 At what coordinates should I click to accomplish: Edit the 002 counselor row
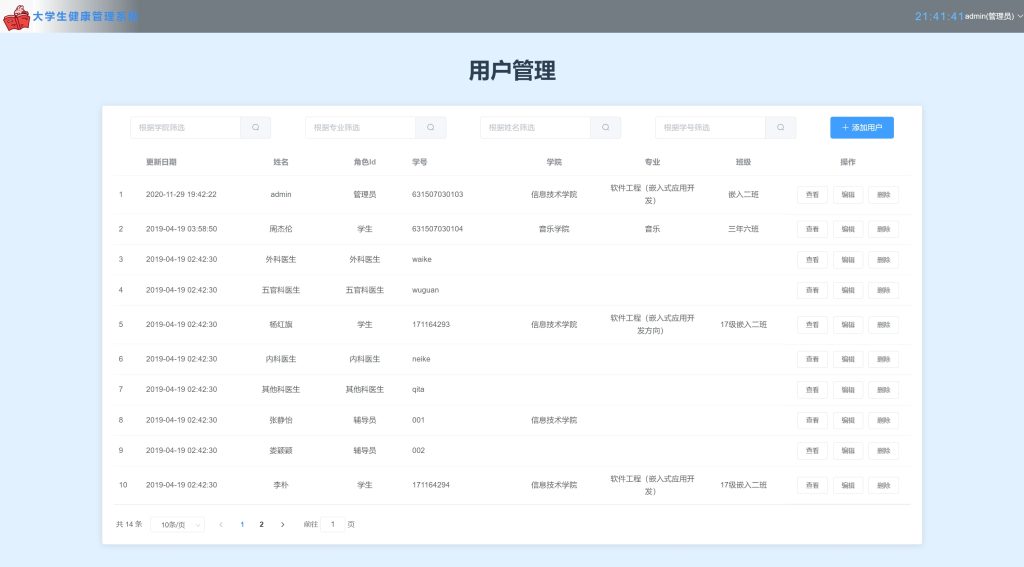click(848, 451)
